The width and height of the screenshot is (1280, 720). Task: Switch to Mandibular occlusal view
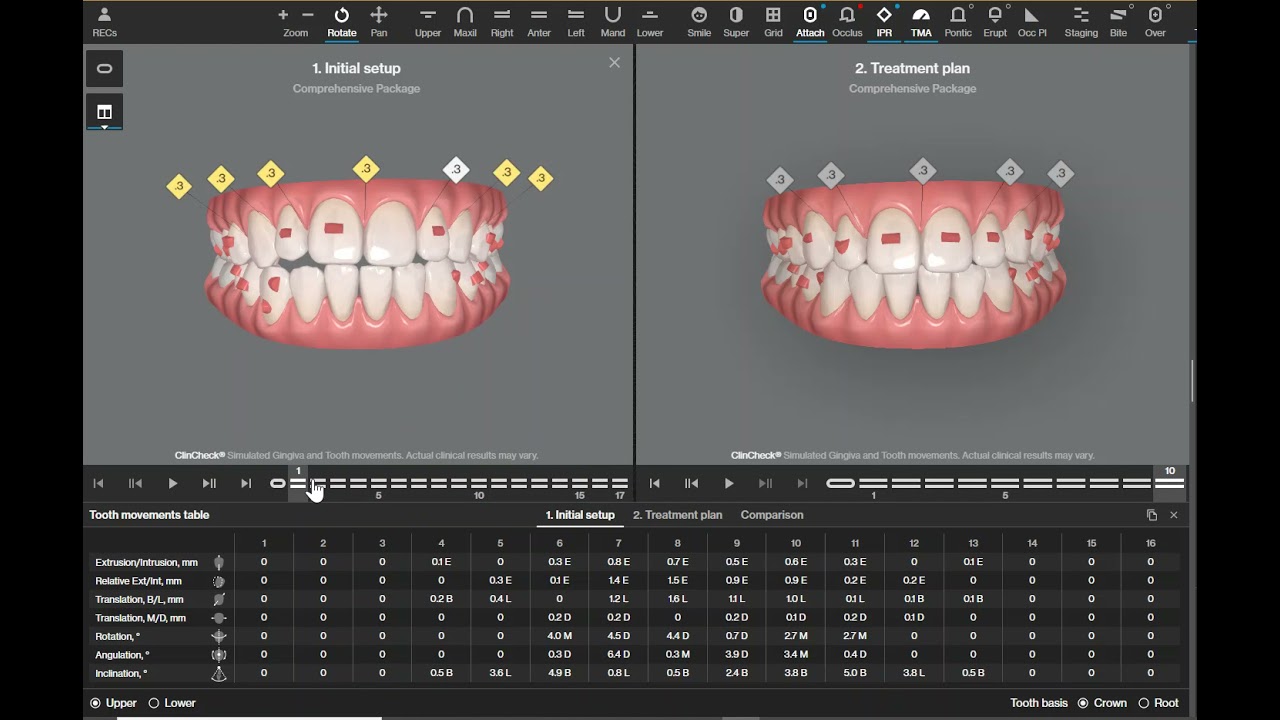tap(613, 21)
